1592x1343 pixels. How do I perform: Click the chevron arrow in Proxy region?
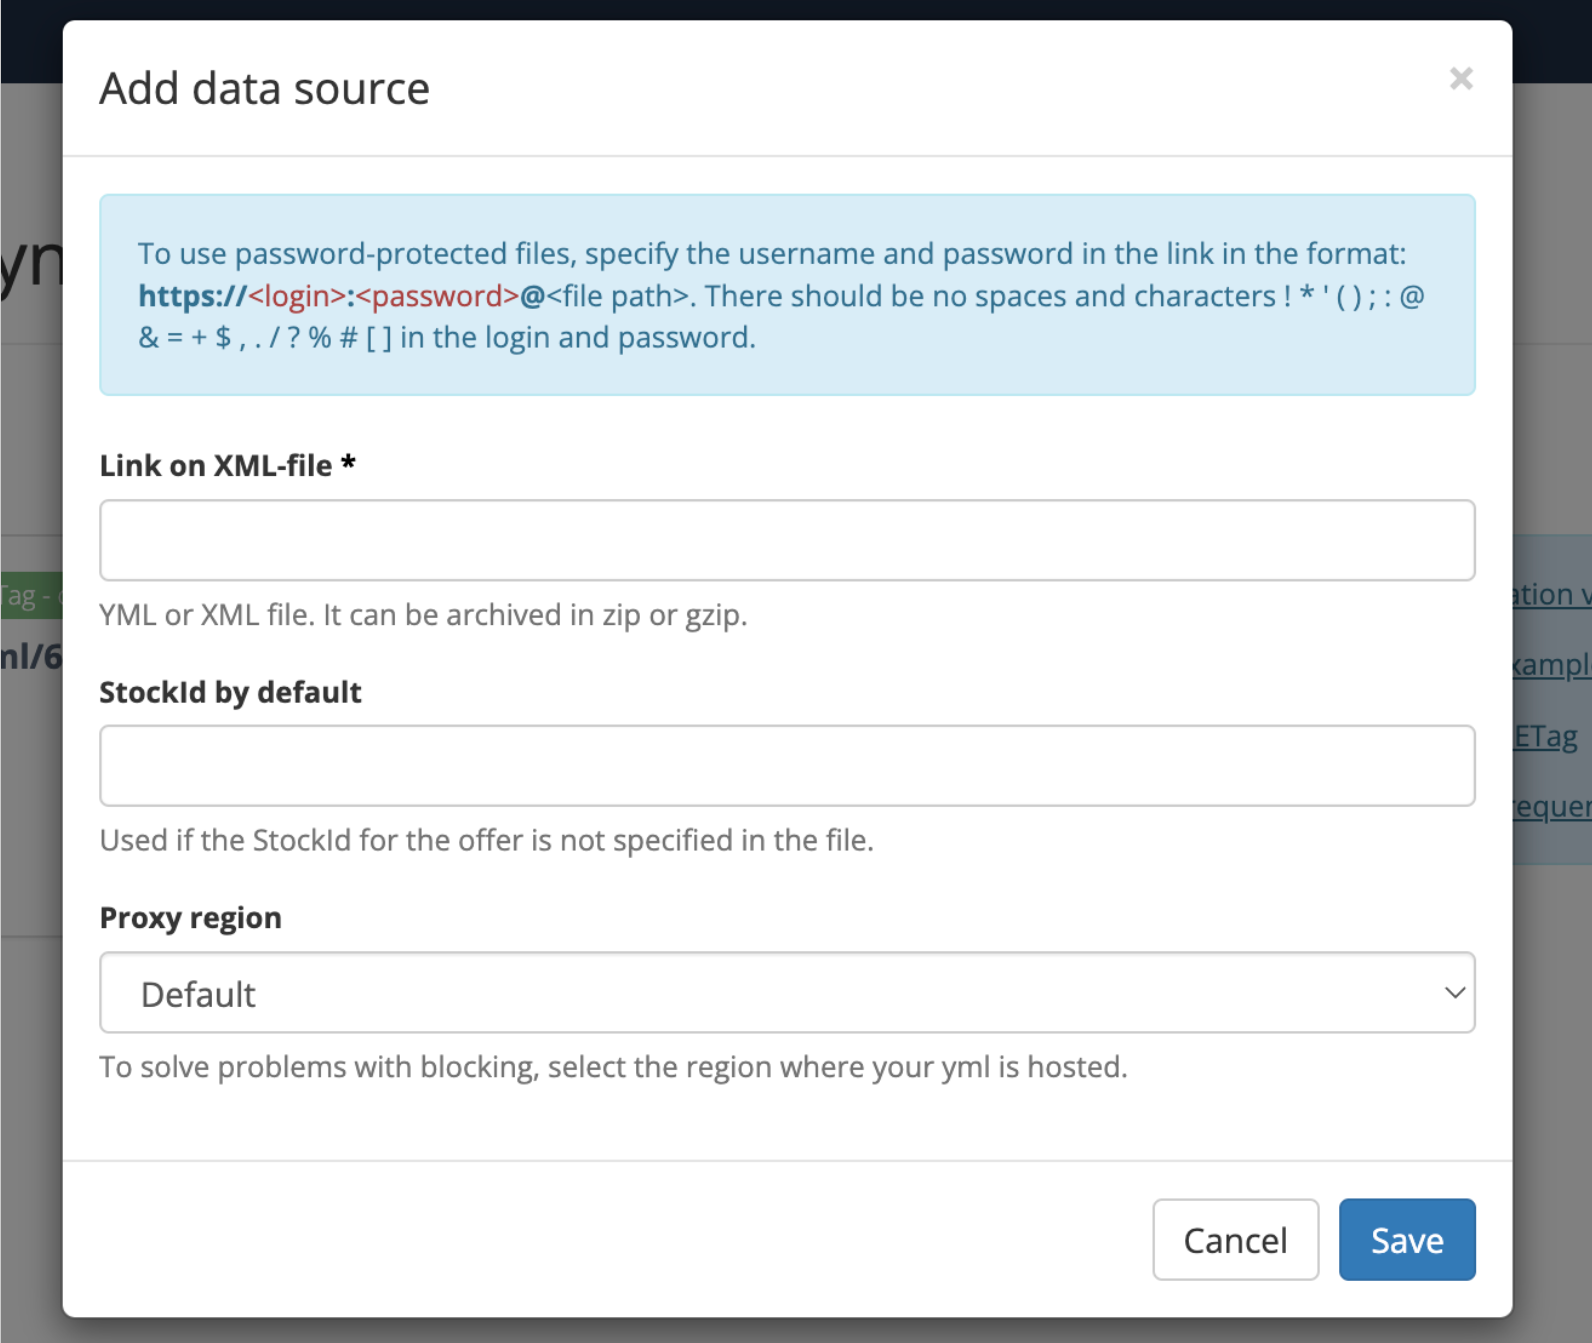click(1454, 993)
